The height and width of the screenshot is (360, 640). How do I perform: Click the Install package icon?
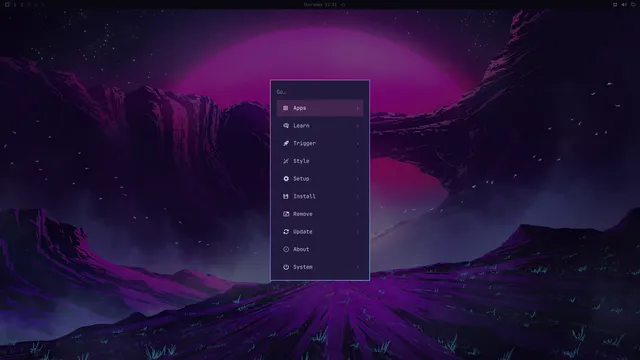click(x=286, y=196)
